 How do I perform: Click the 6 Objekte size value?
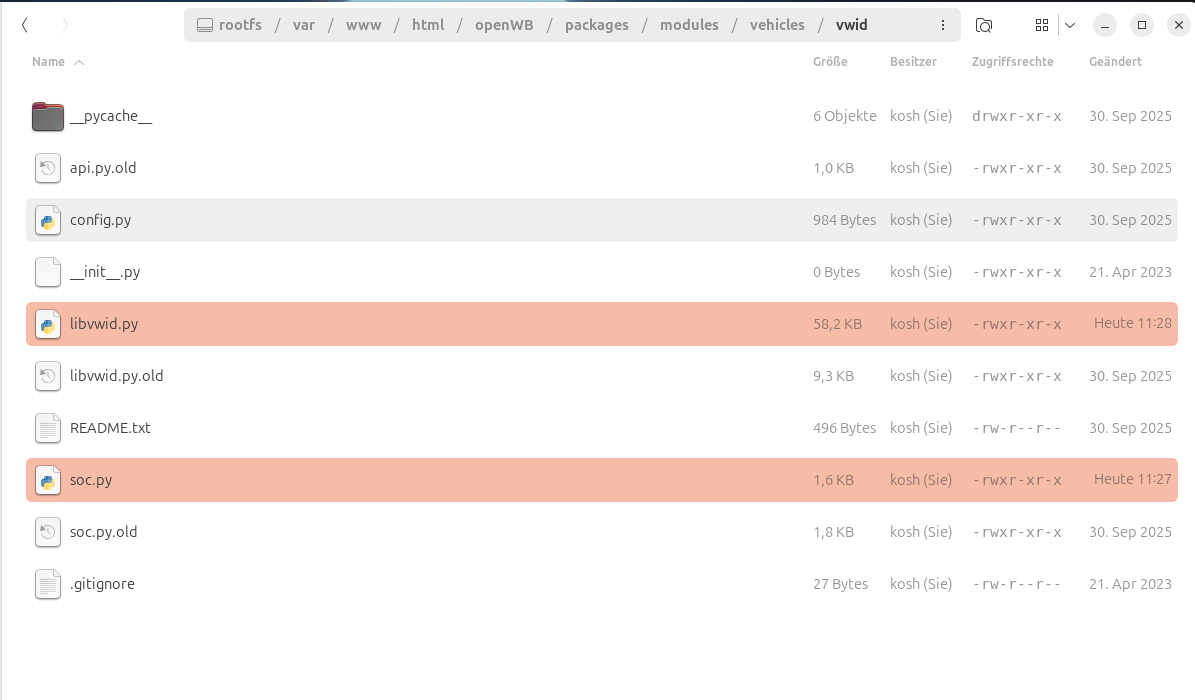pyautogui.click(x=844, y=116)
